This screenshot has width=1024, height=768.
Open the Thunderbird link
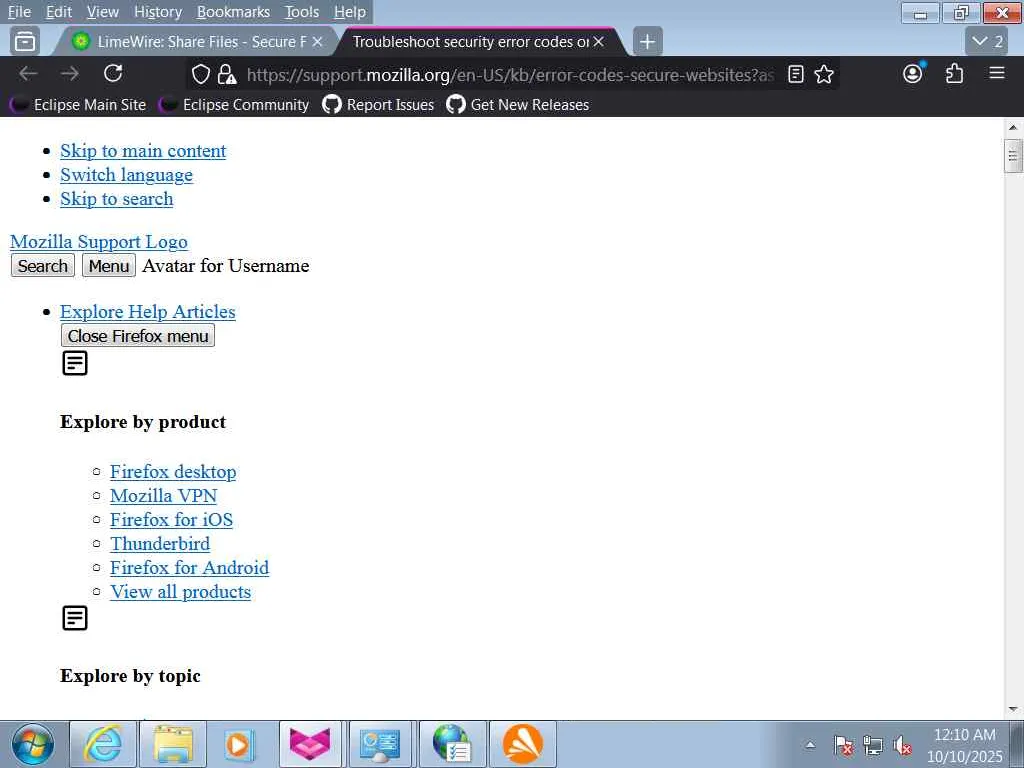click(x=160, y=544)
